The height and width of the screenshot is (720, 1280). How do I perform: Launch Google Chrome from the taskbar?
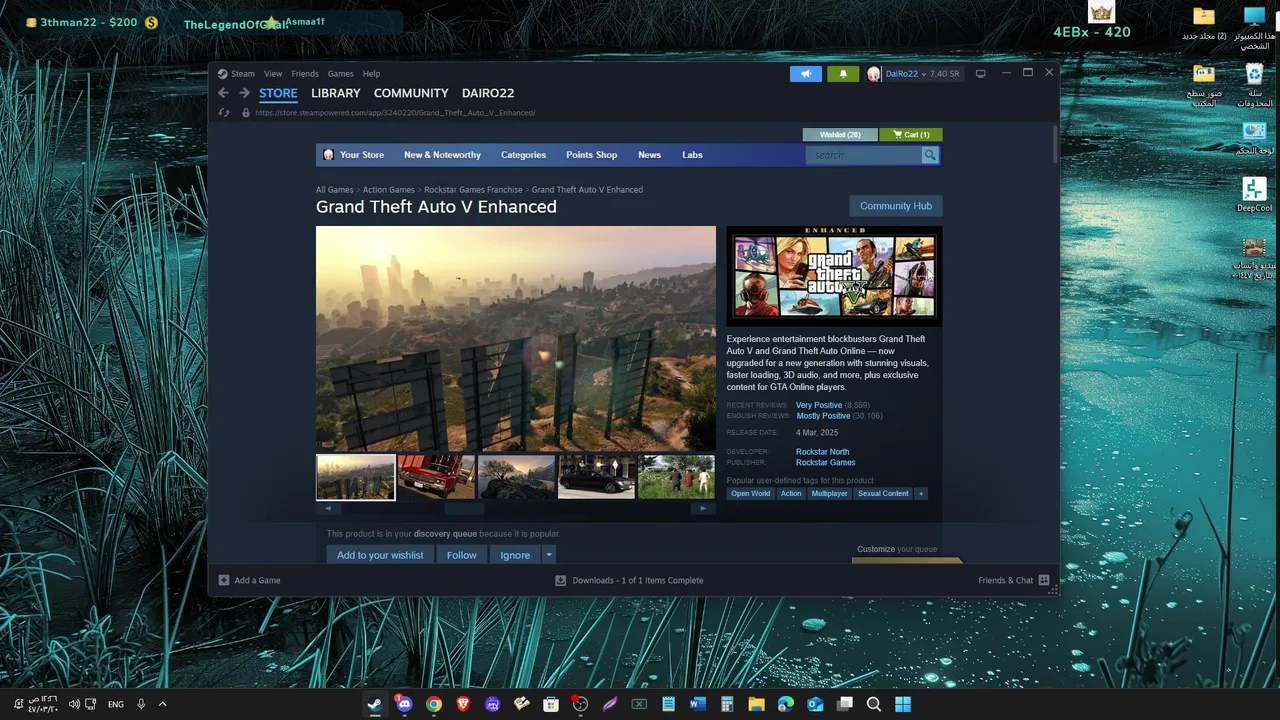tap(433, 704)
